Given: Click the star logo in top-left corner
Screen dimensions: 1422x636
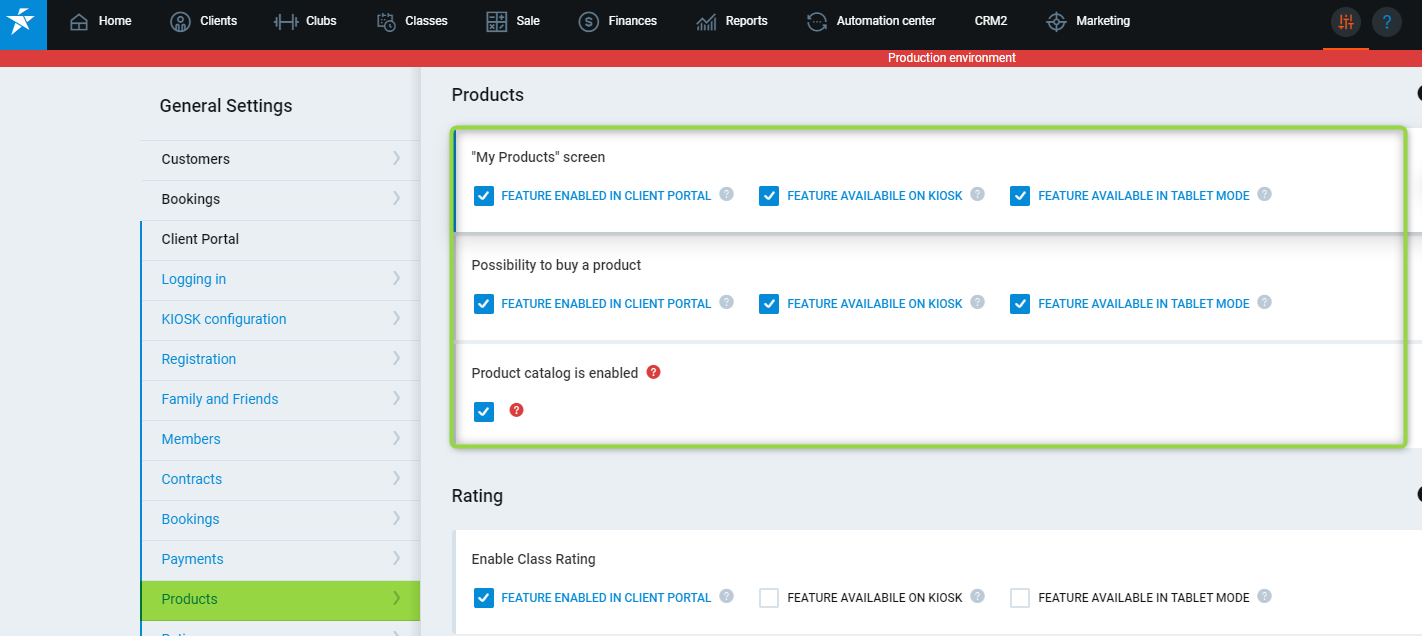Looking at the screenshot, I should coord(22,22).
